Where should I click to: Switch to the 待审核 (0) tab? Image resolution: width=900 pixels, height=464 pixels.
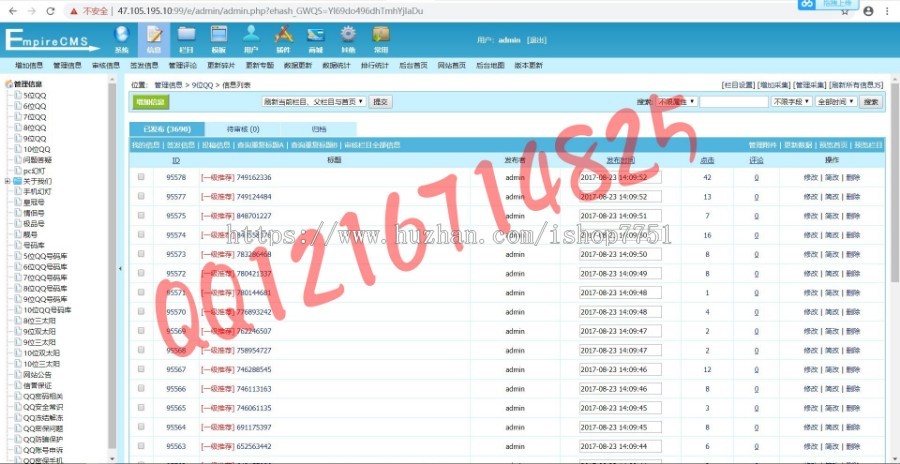coord(243,129)
